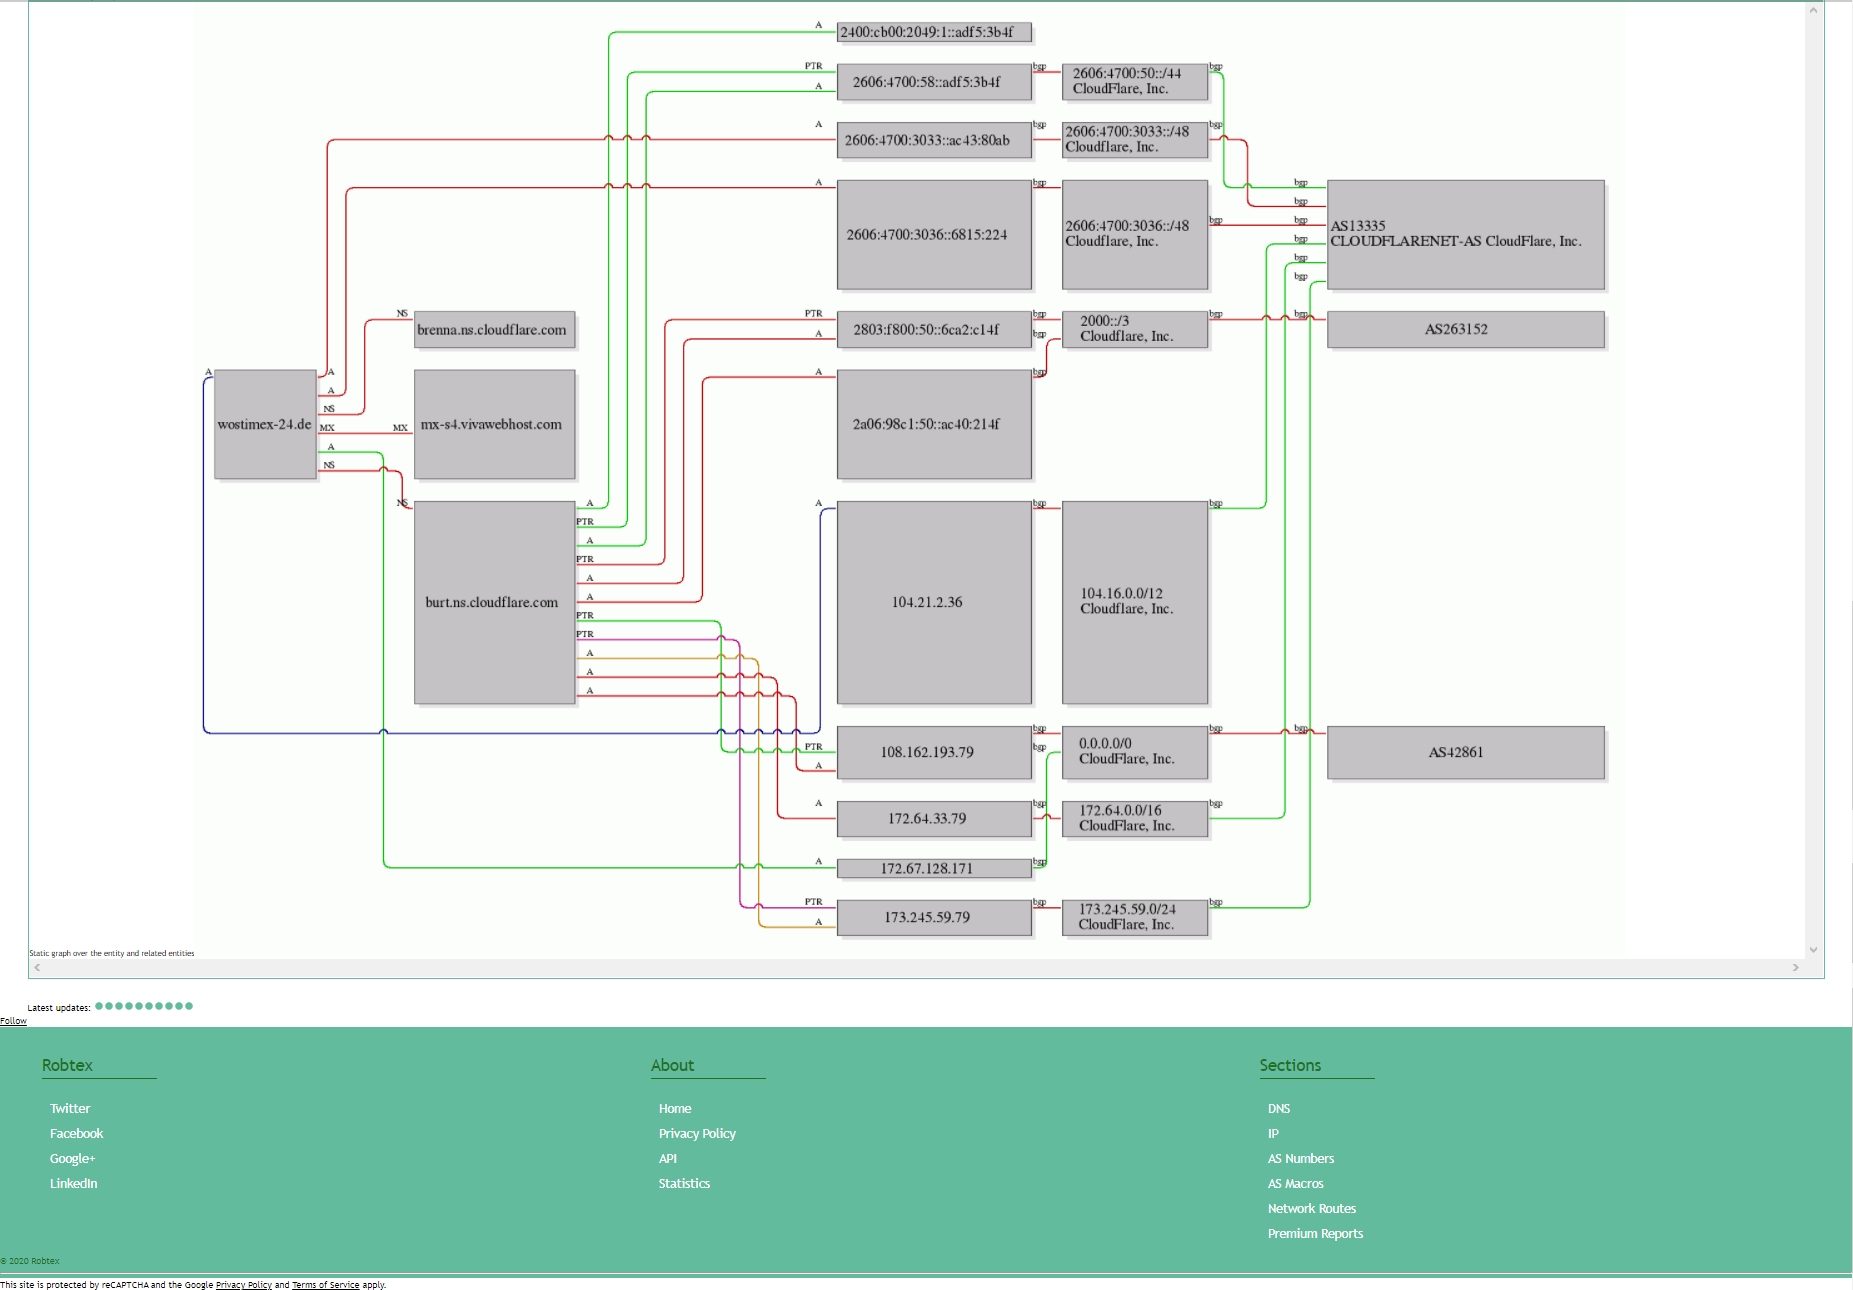Click the wostimex-24.de graph node
This screenshot has height=1290, width=1853.
click(265, 425)
